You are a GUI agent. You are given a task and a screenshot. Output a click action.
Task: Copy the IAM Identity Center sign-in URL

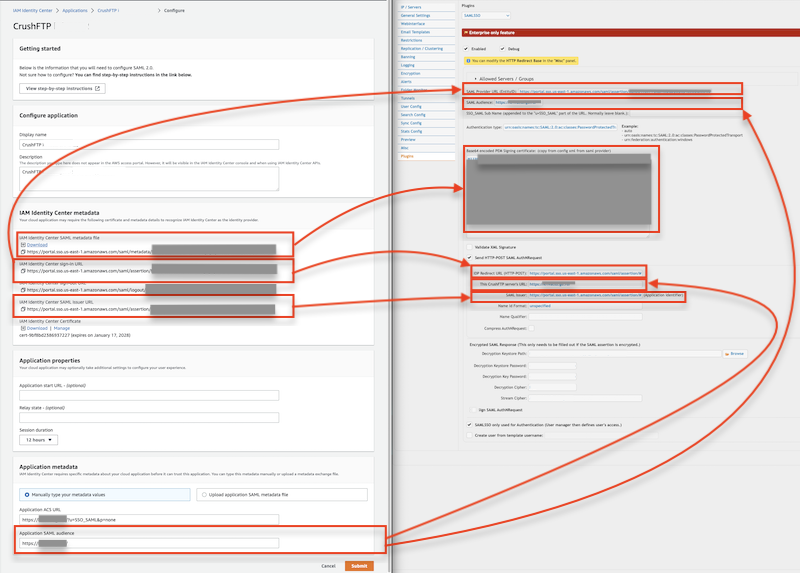point(23,271)
